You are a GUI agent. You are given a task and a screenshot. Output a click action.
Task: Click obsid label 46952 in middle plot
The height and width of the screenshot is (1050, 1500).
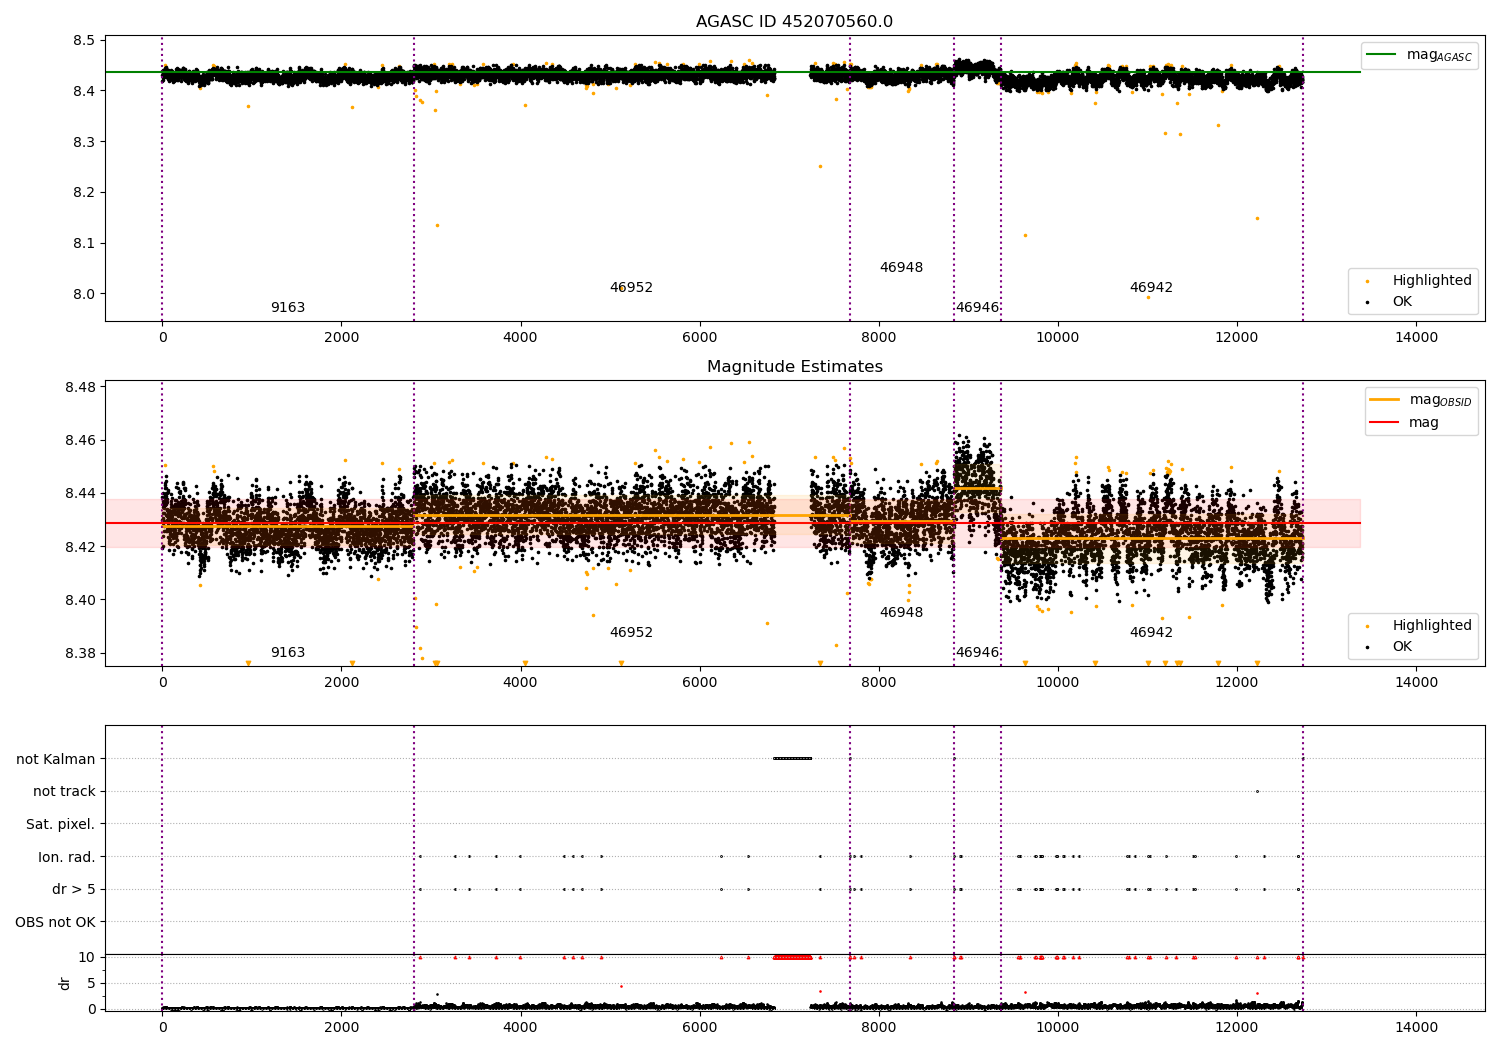click(x=631, y=632)
